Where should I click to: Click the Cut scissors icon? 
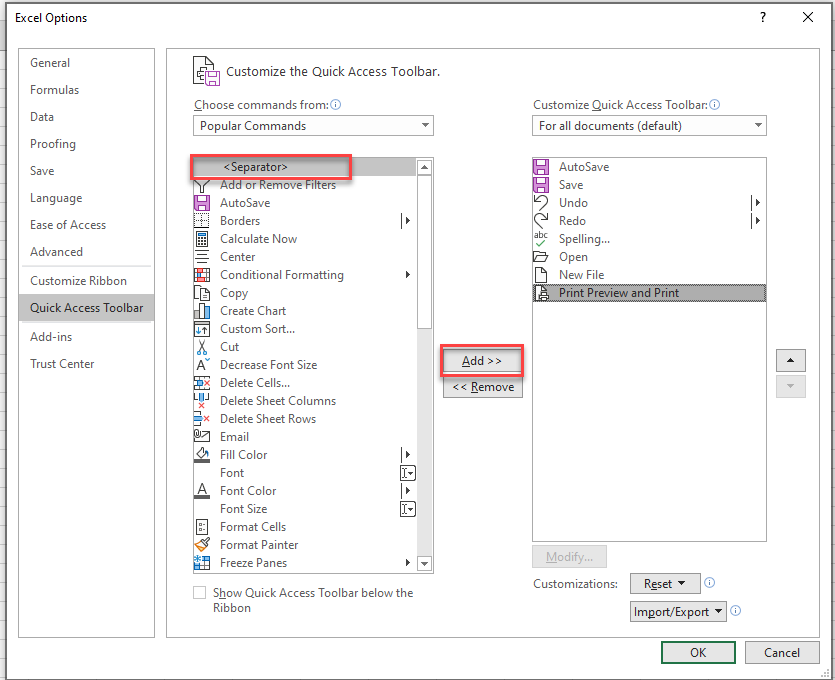point(202,347)
